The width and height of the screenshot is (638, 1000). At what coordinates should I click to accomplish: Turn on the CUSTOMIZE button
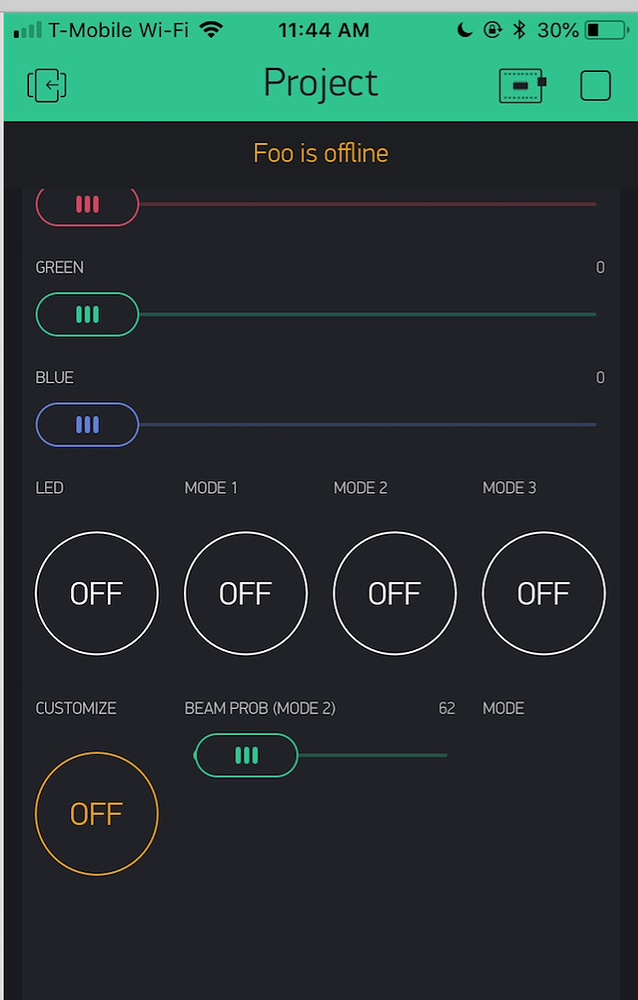[96, 813]
